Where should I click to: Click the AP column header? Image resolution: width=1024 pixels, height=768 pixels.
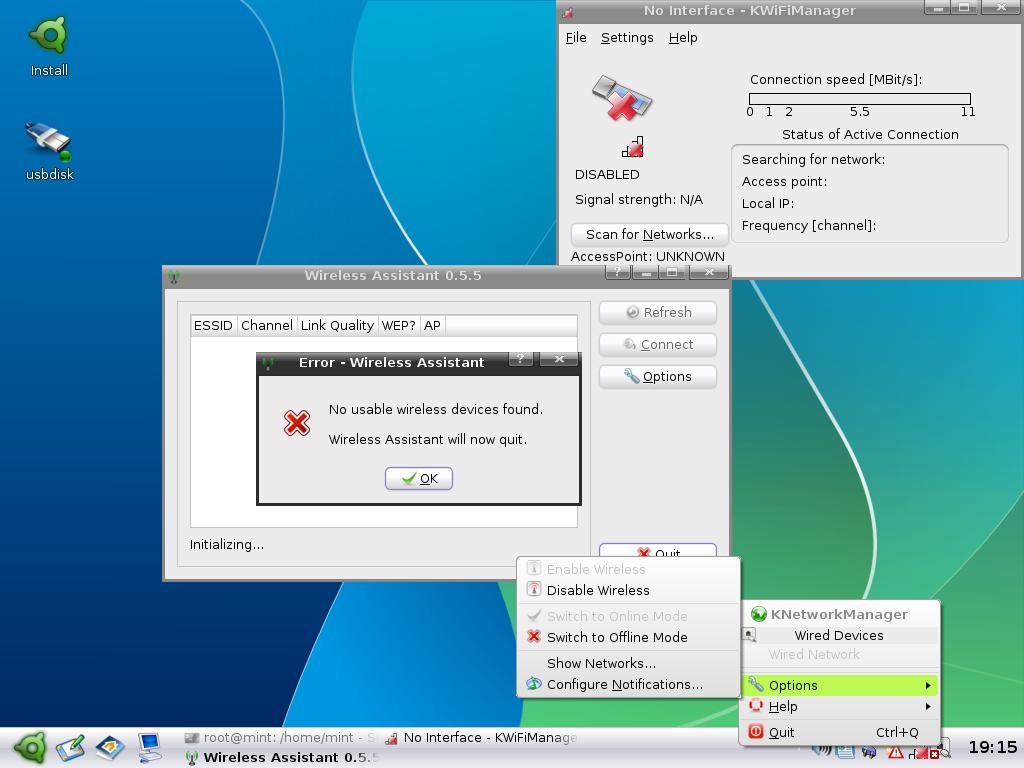432,325
